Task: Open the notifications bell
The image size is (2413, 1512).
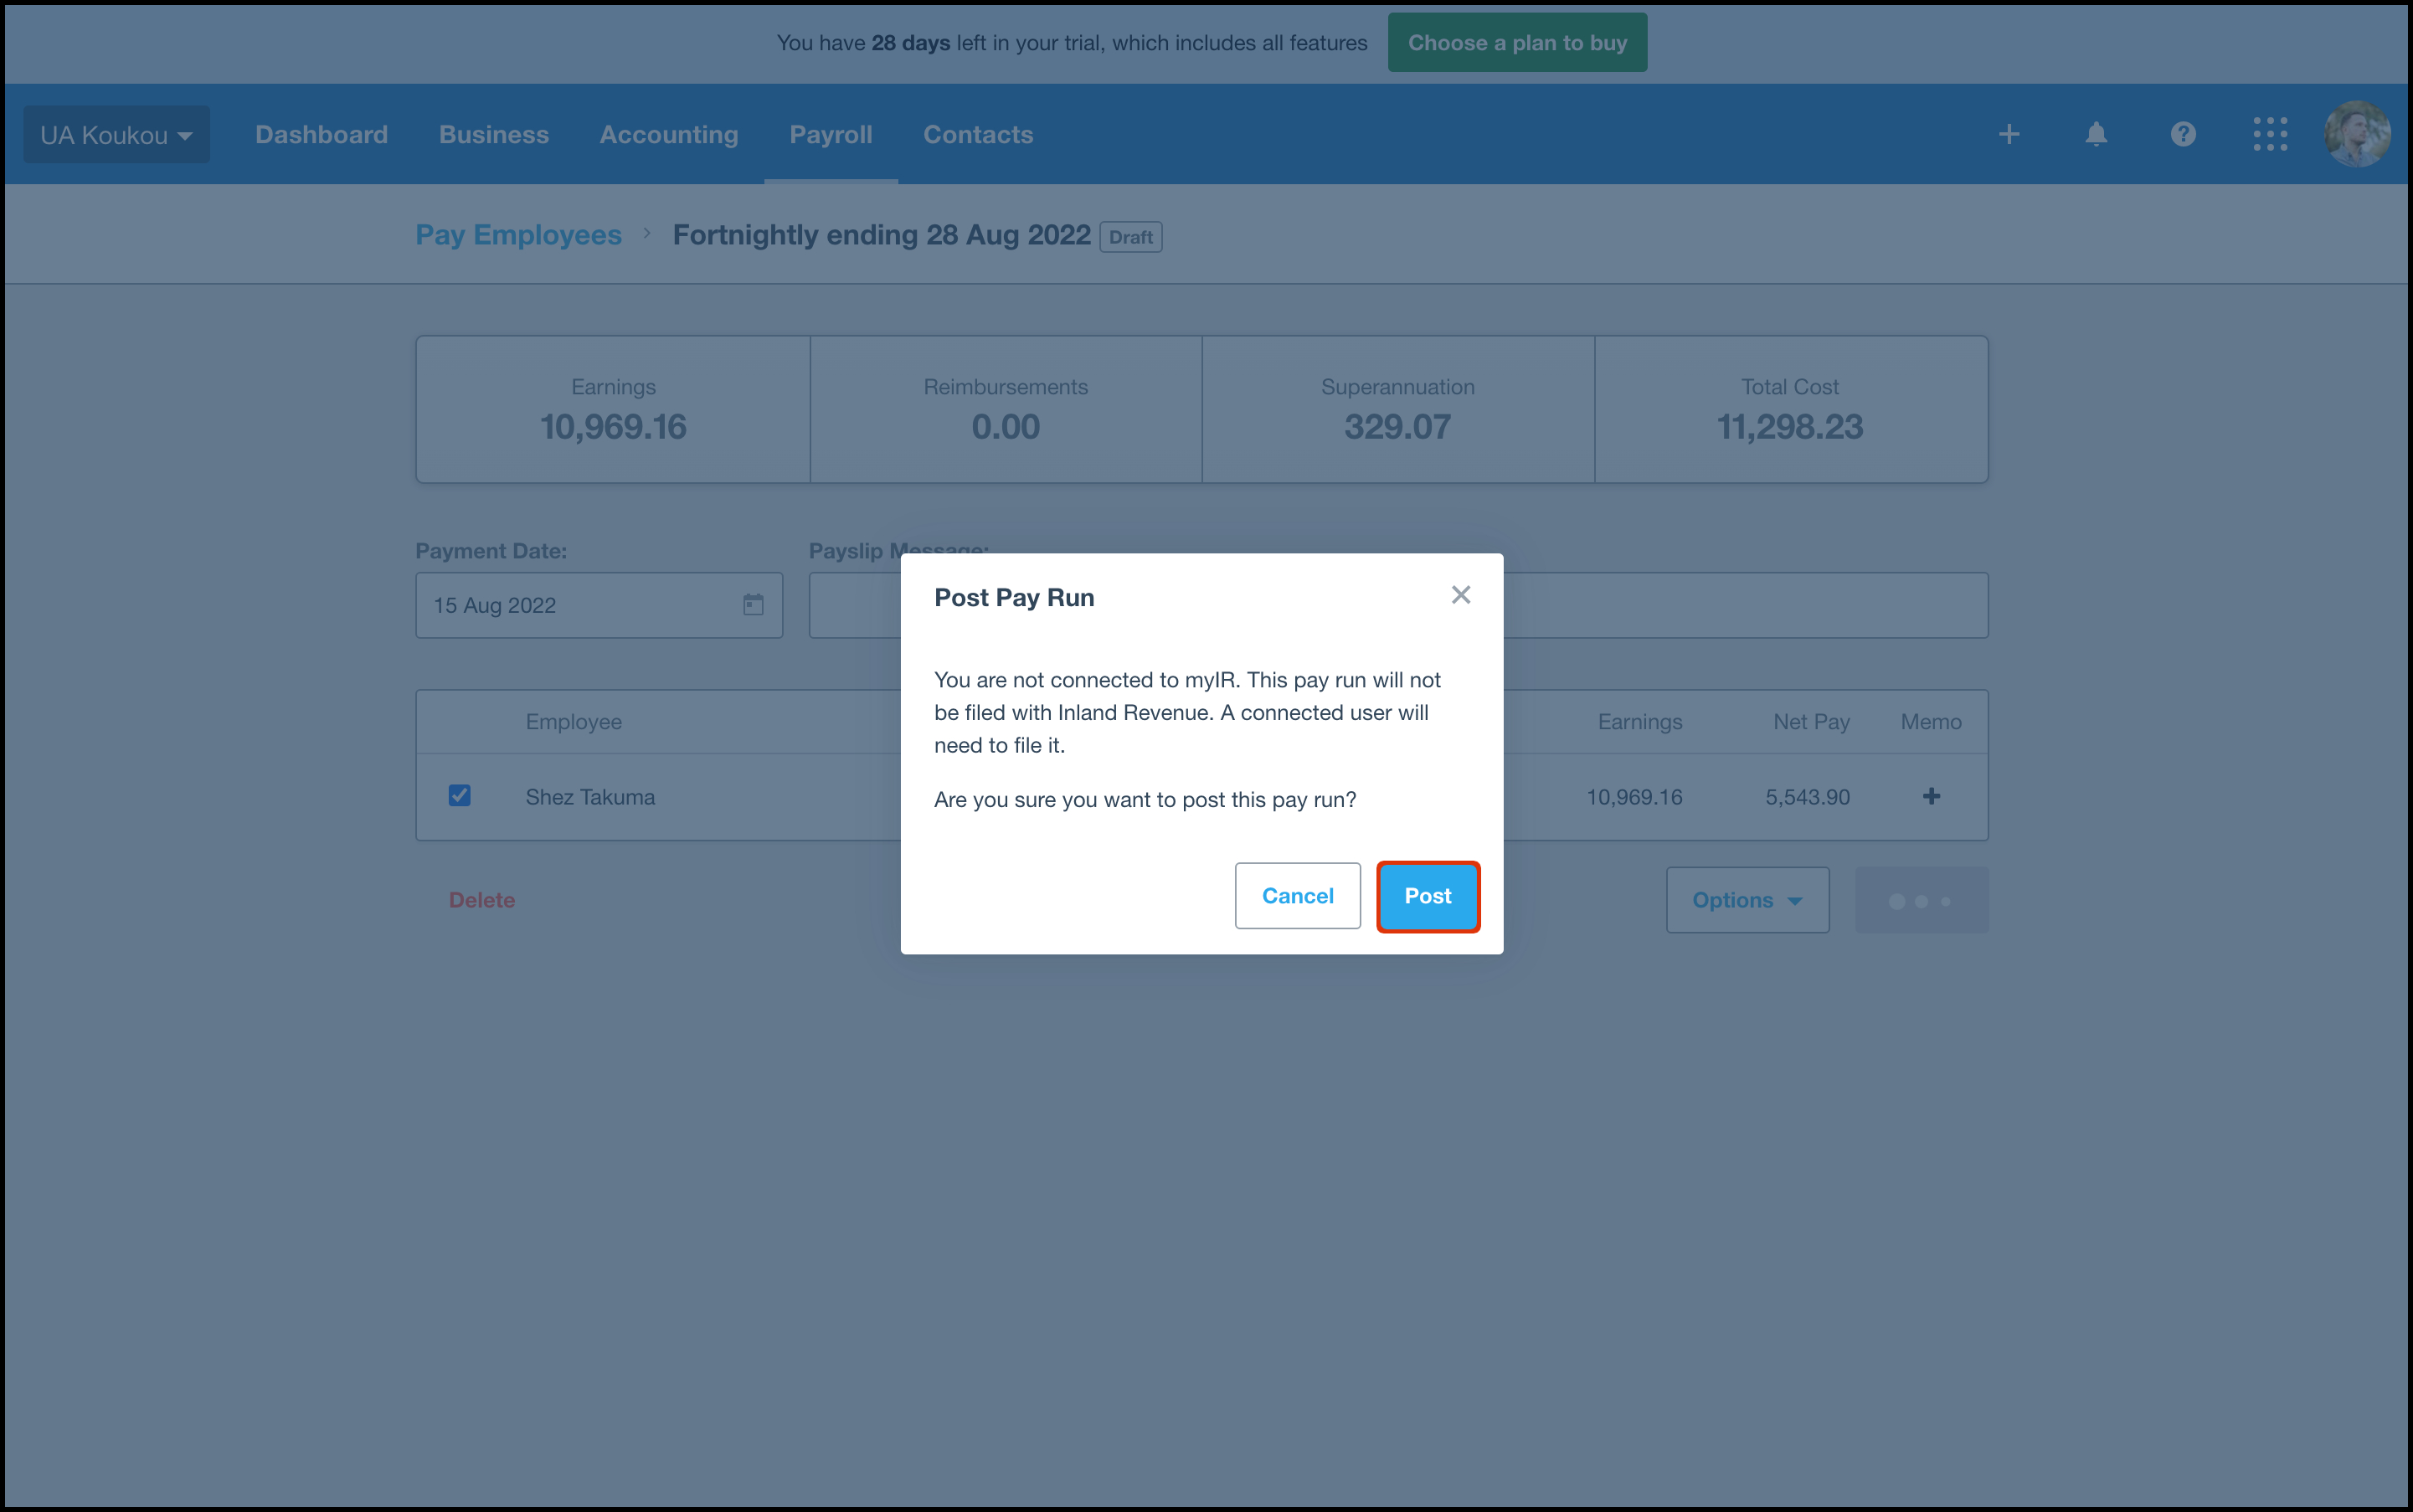Action: click(2096, 134)
